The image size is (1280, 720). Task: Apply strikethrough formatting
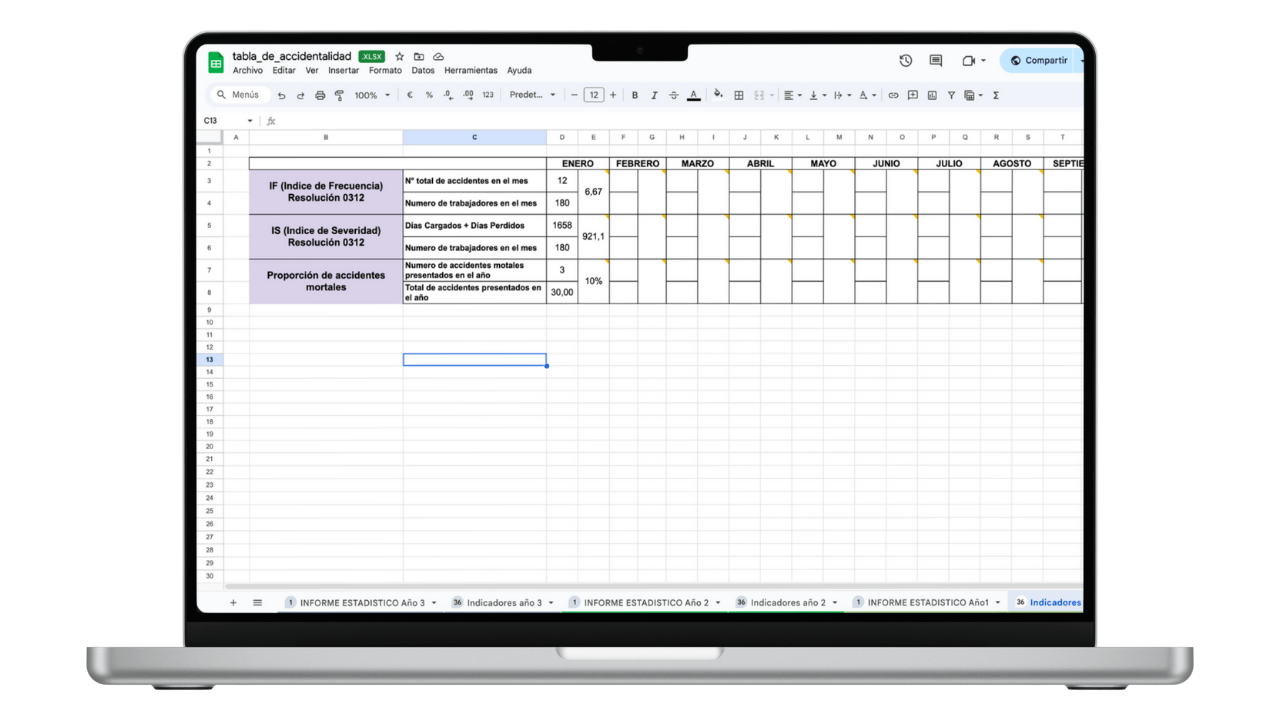click(674, 95)
